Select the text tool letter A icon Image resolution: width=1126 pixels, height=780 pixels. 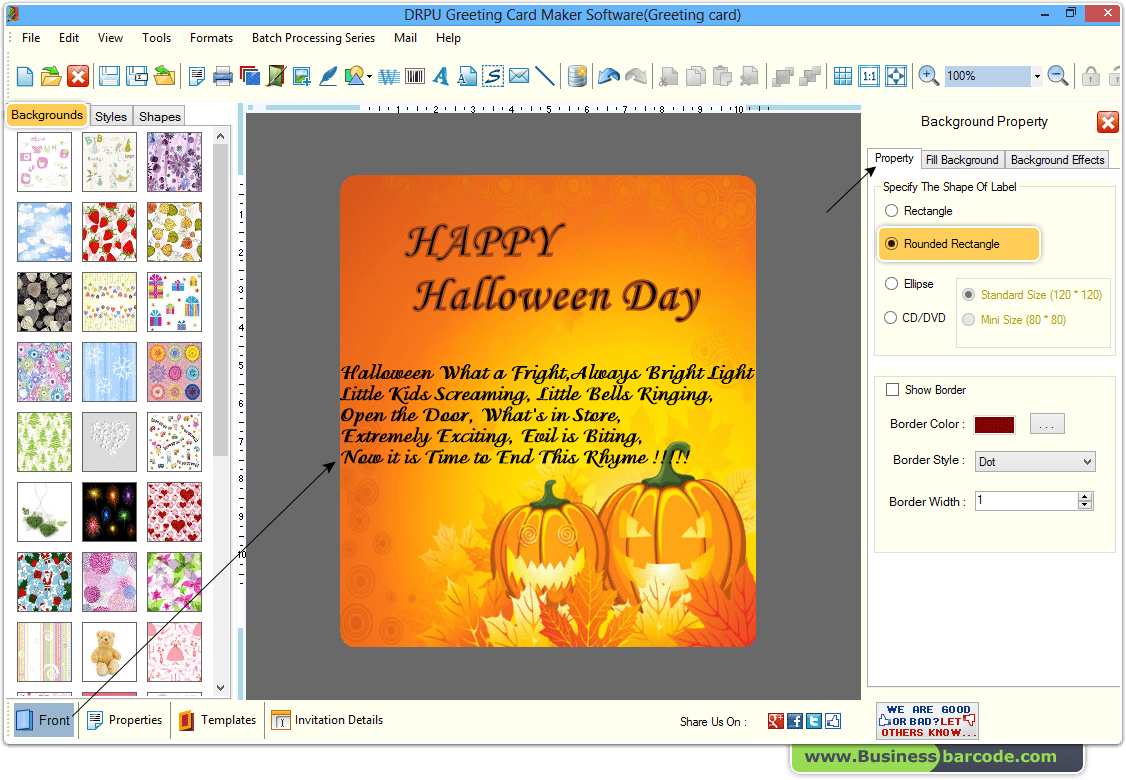pos(441,76)
